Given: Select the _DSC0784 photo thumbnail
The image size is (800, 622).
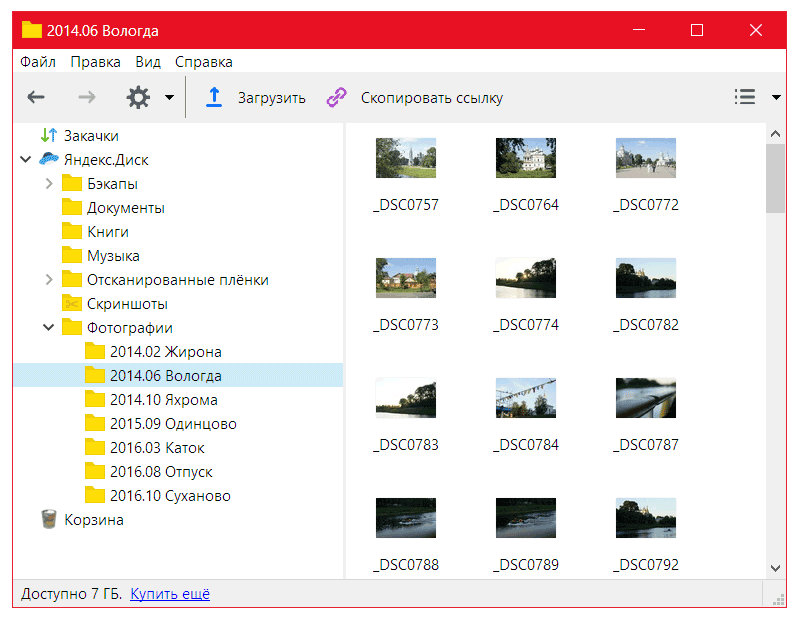Looking at the screenshot, I should pyautogui.click(x=526, y=397).
